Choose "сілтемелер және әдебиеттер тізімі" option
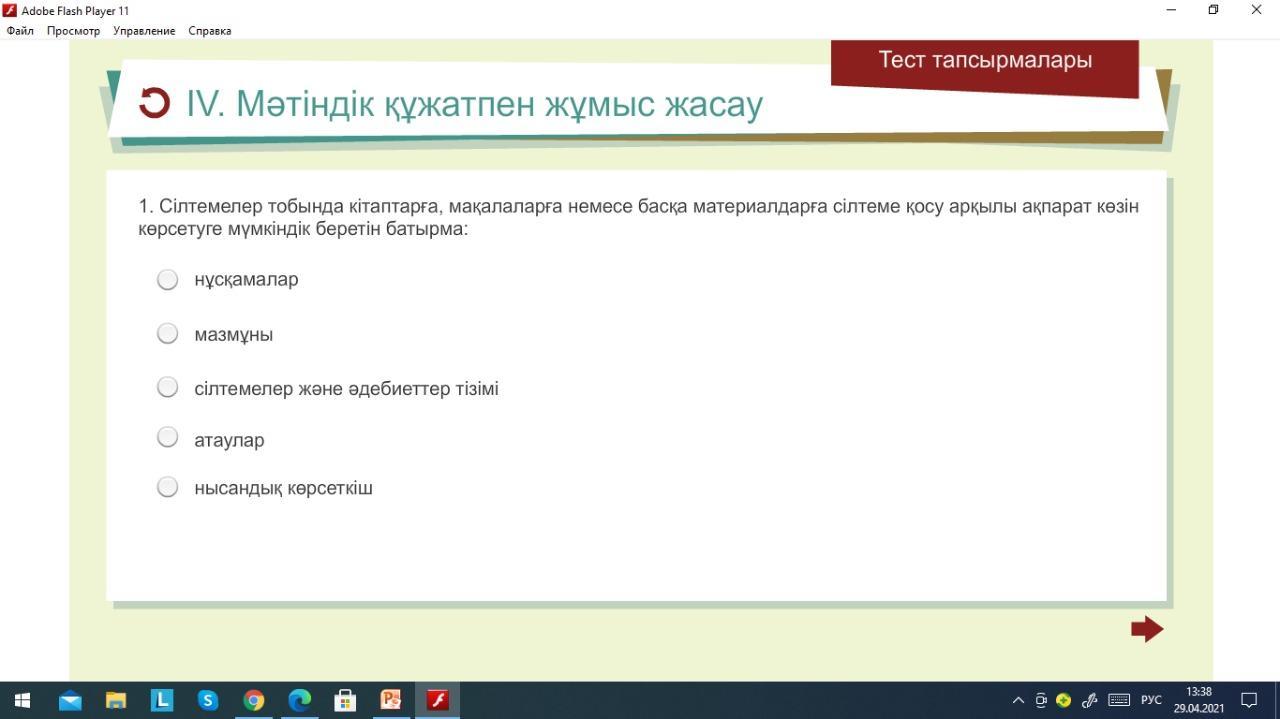1280x719 pixels. (x=168, y=387)
